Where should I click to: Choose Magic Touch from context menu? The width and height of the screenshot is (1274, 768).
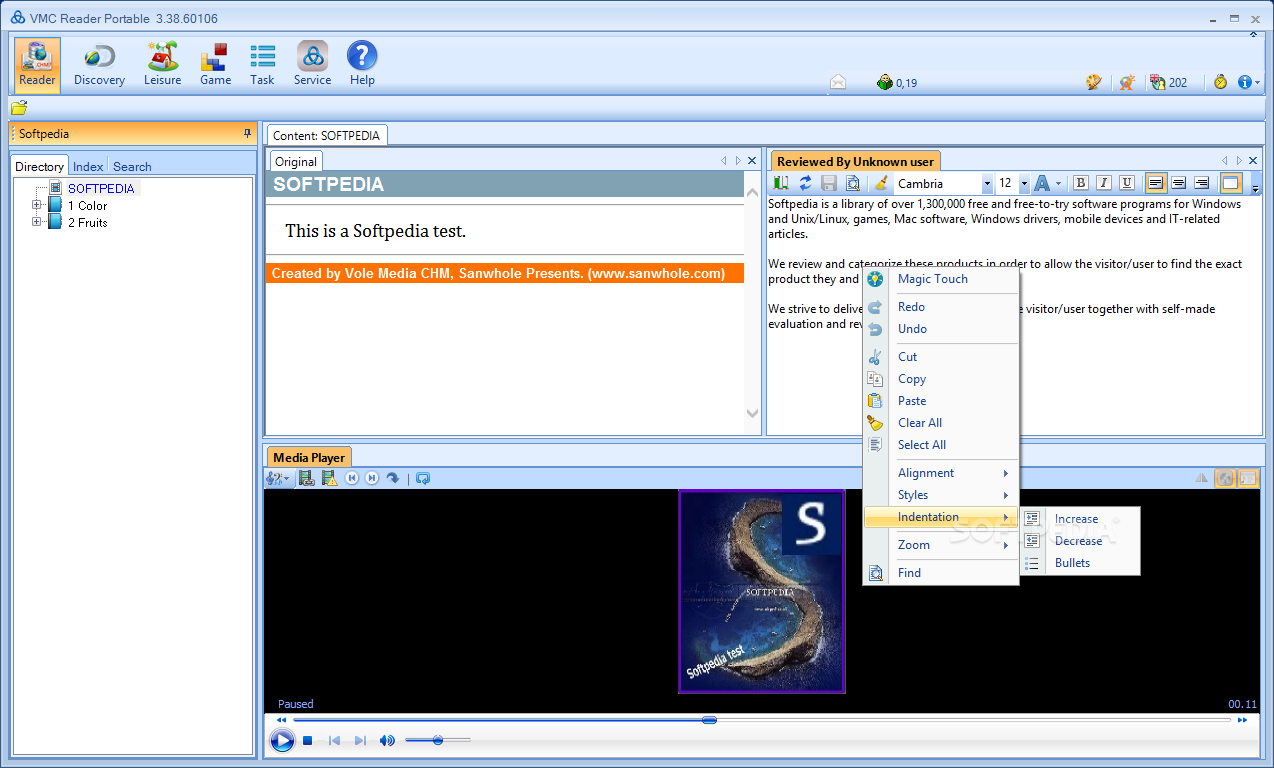(x=941, y=279)
